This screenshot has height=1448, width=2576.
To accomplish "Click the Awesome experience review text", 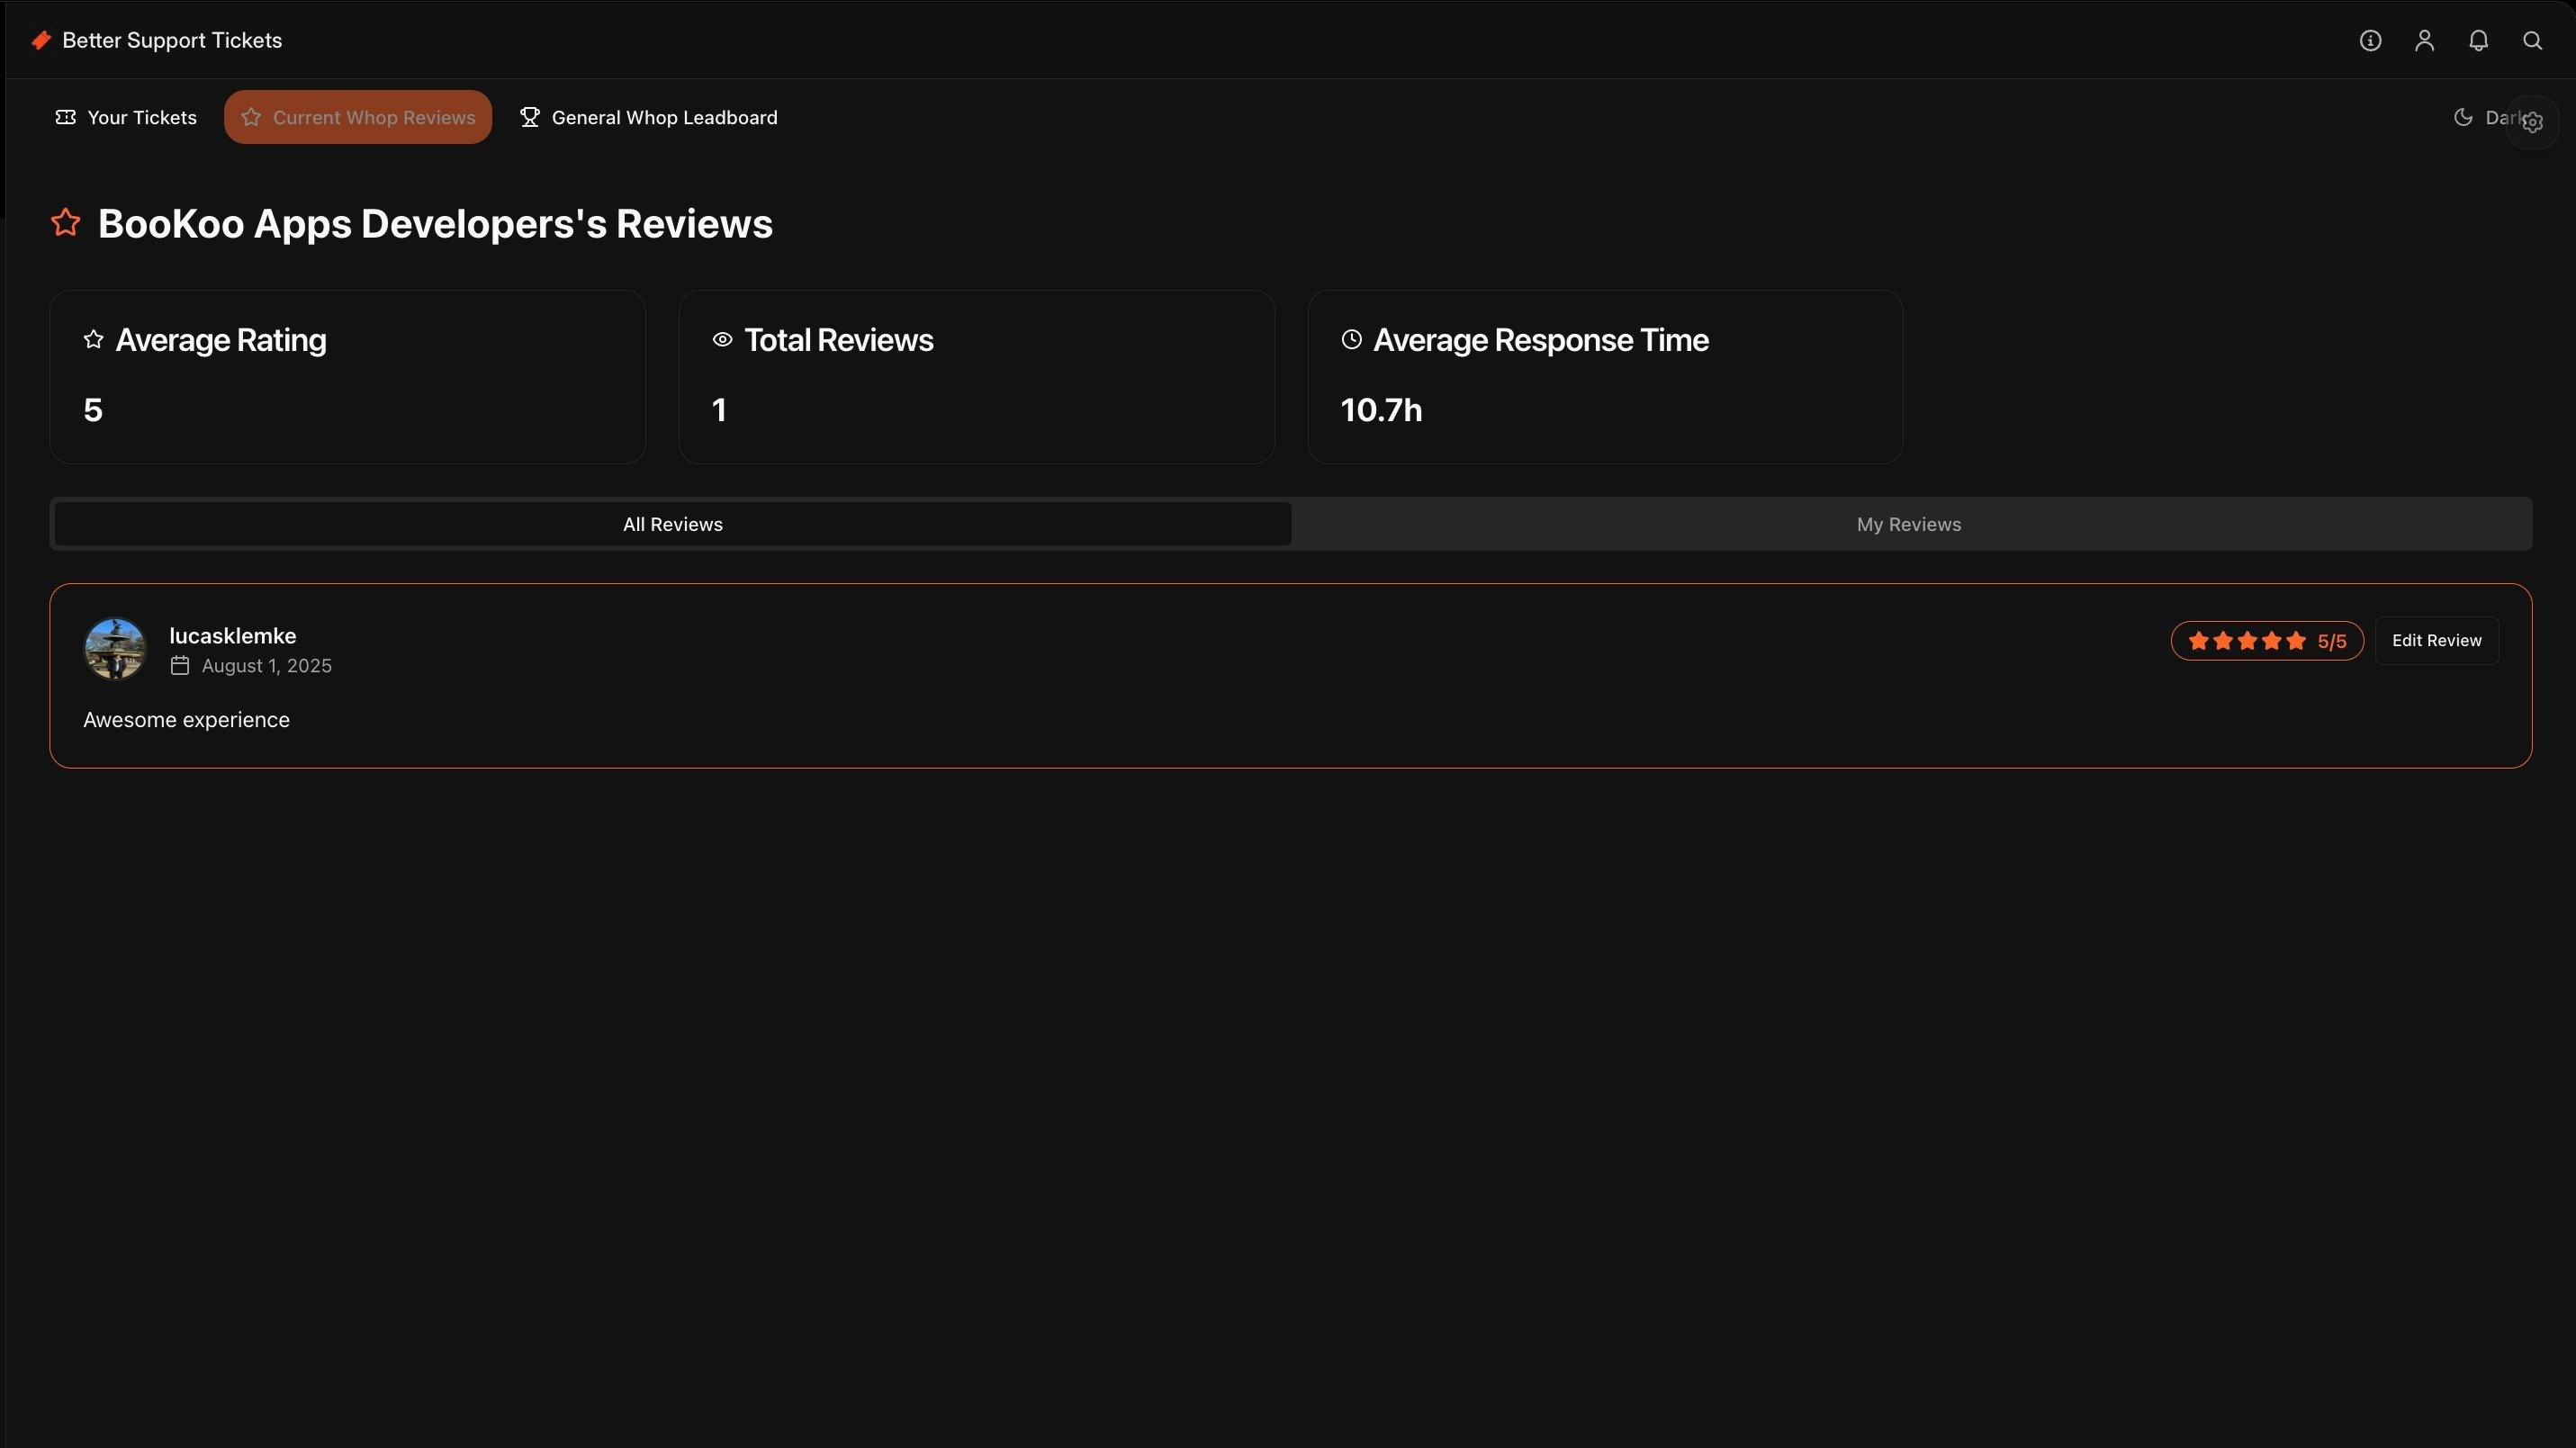I will [x=187, y=720].
